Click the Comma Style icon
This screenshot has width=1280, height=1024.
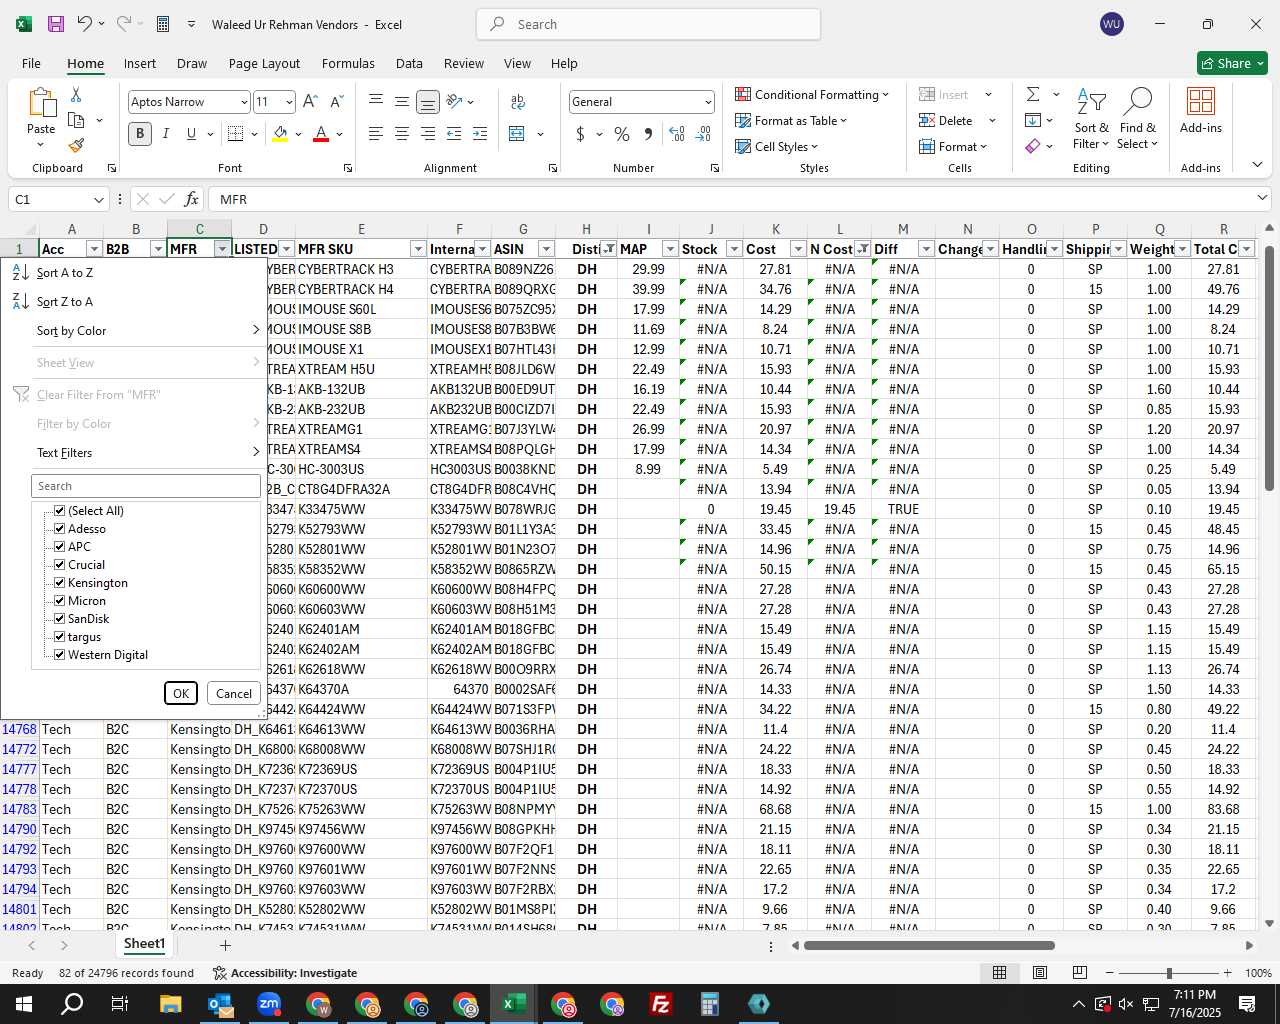pyautogui.click(x=648, y=134)
